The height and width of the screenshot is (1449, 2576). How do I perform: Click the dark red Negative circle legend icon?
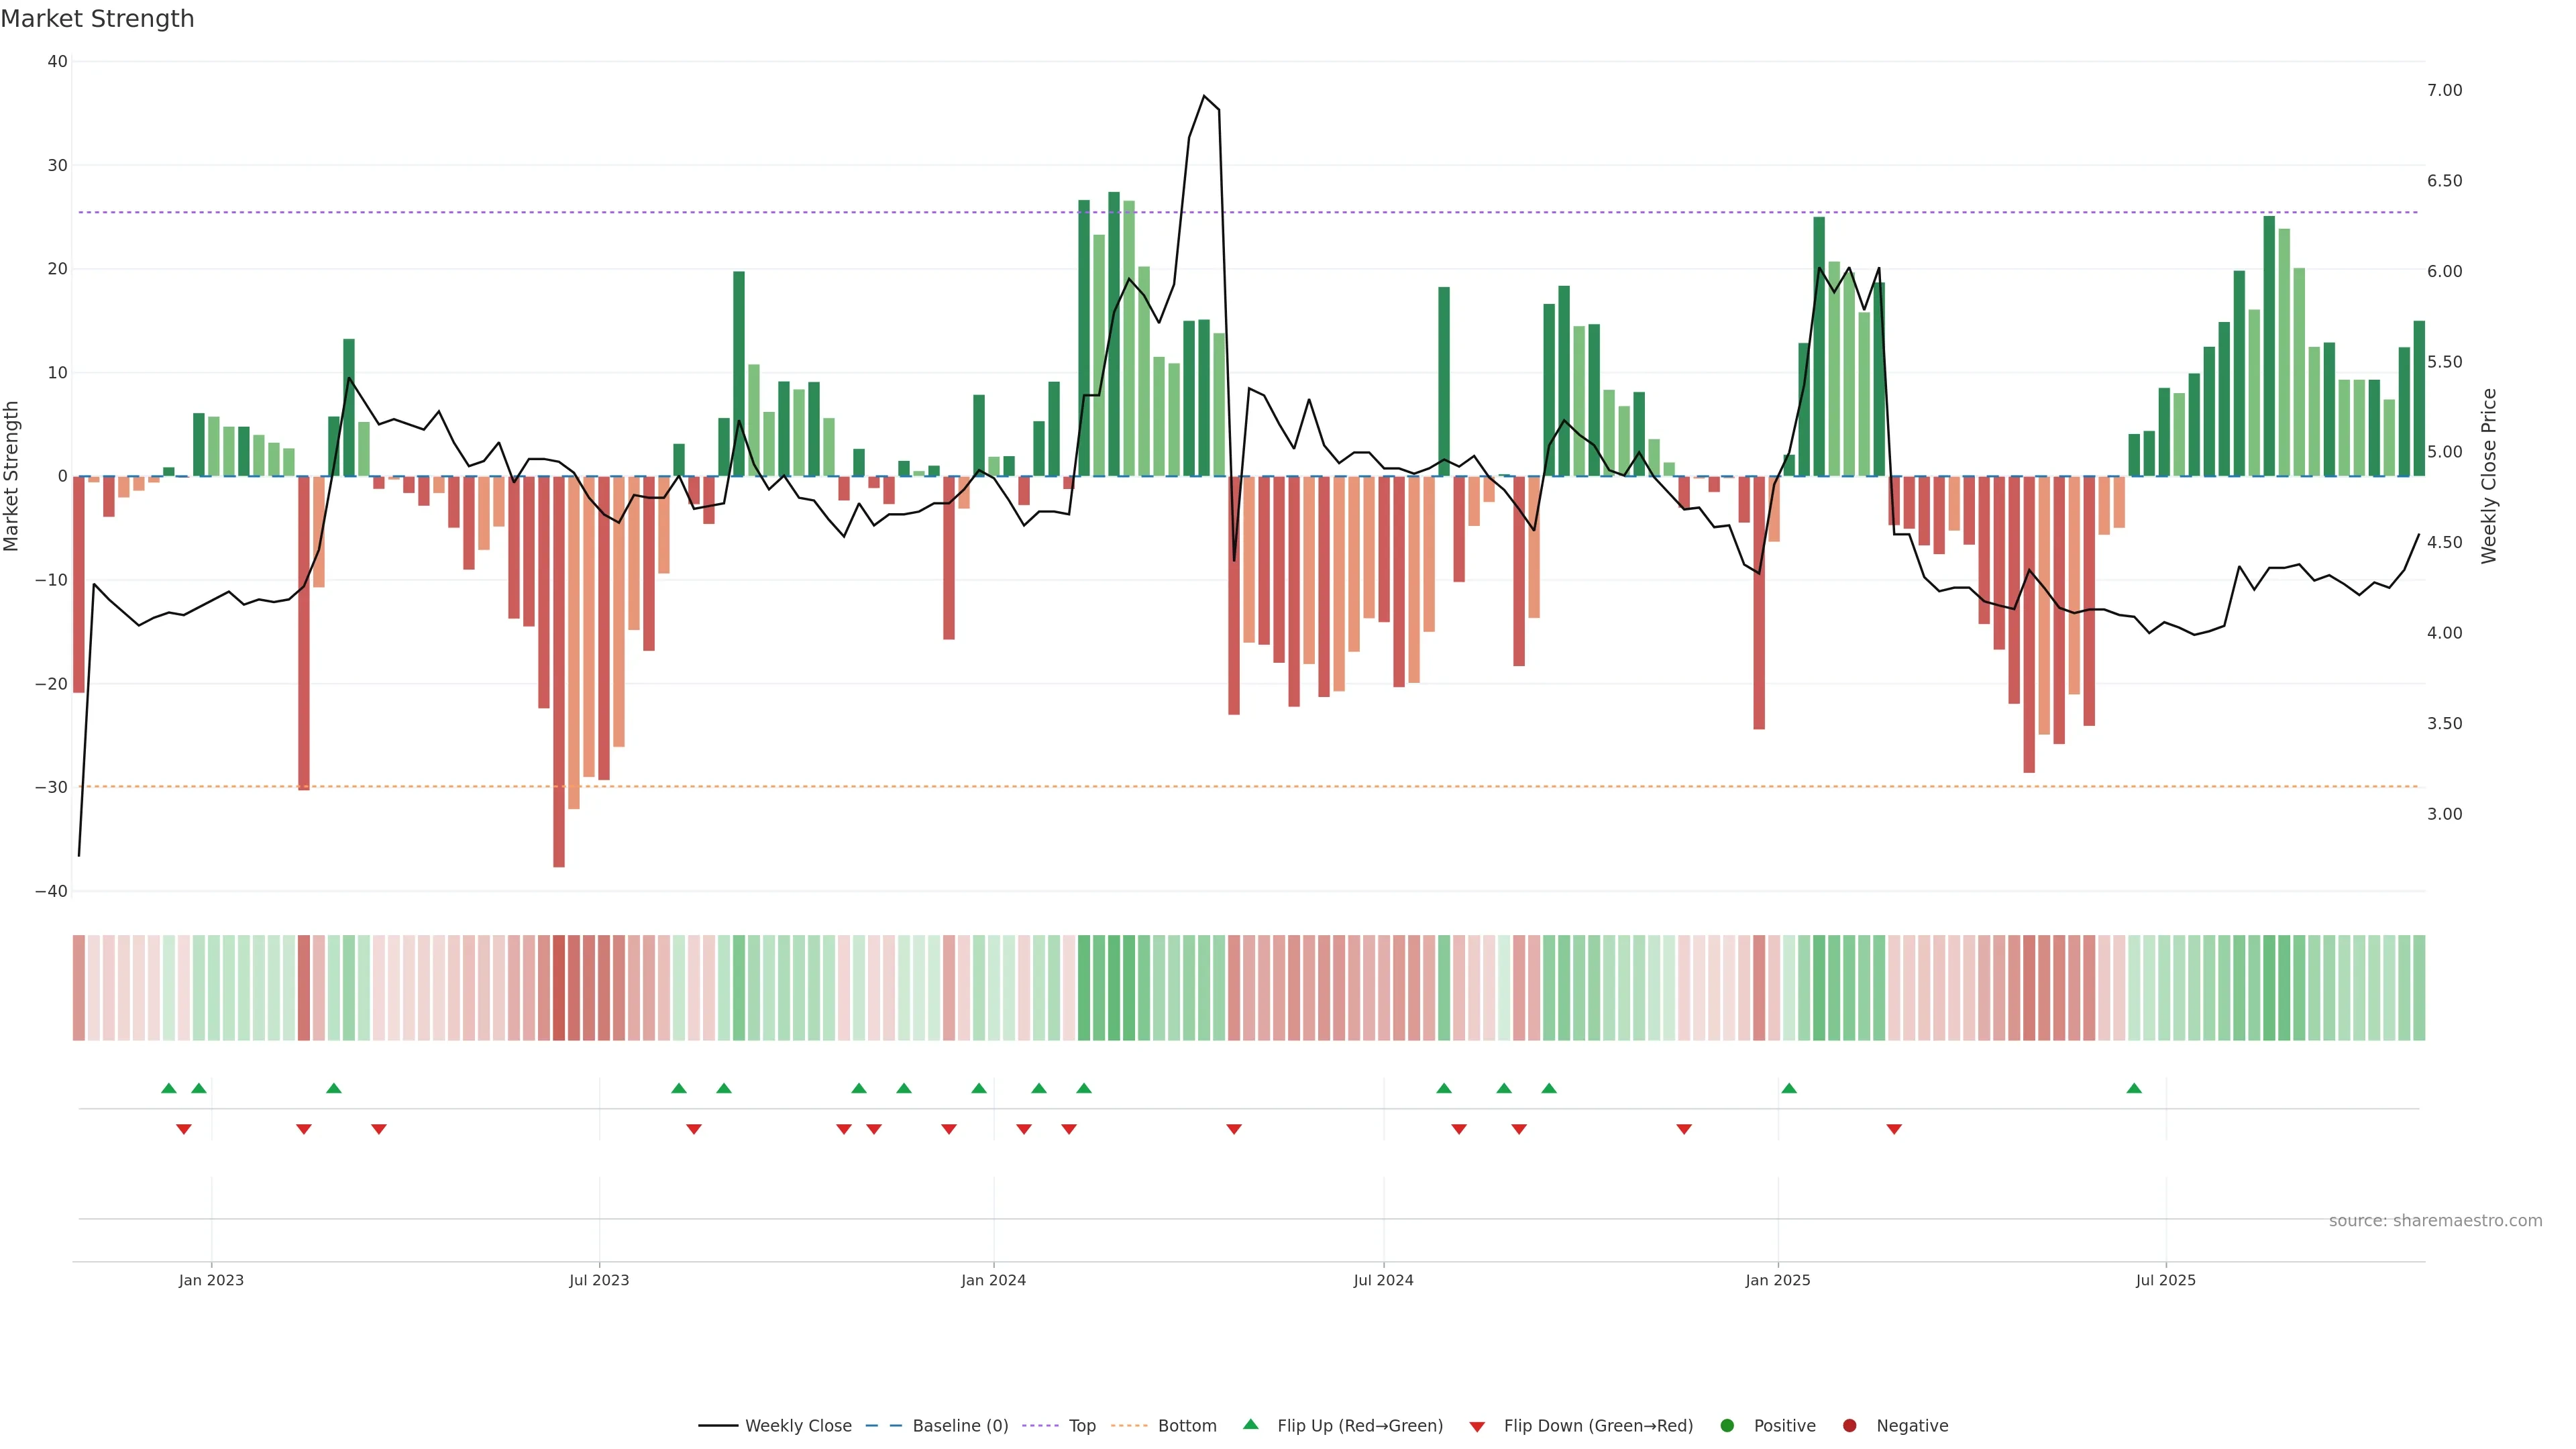tap(1849, 1426)
